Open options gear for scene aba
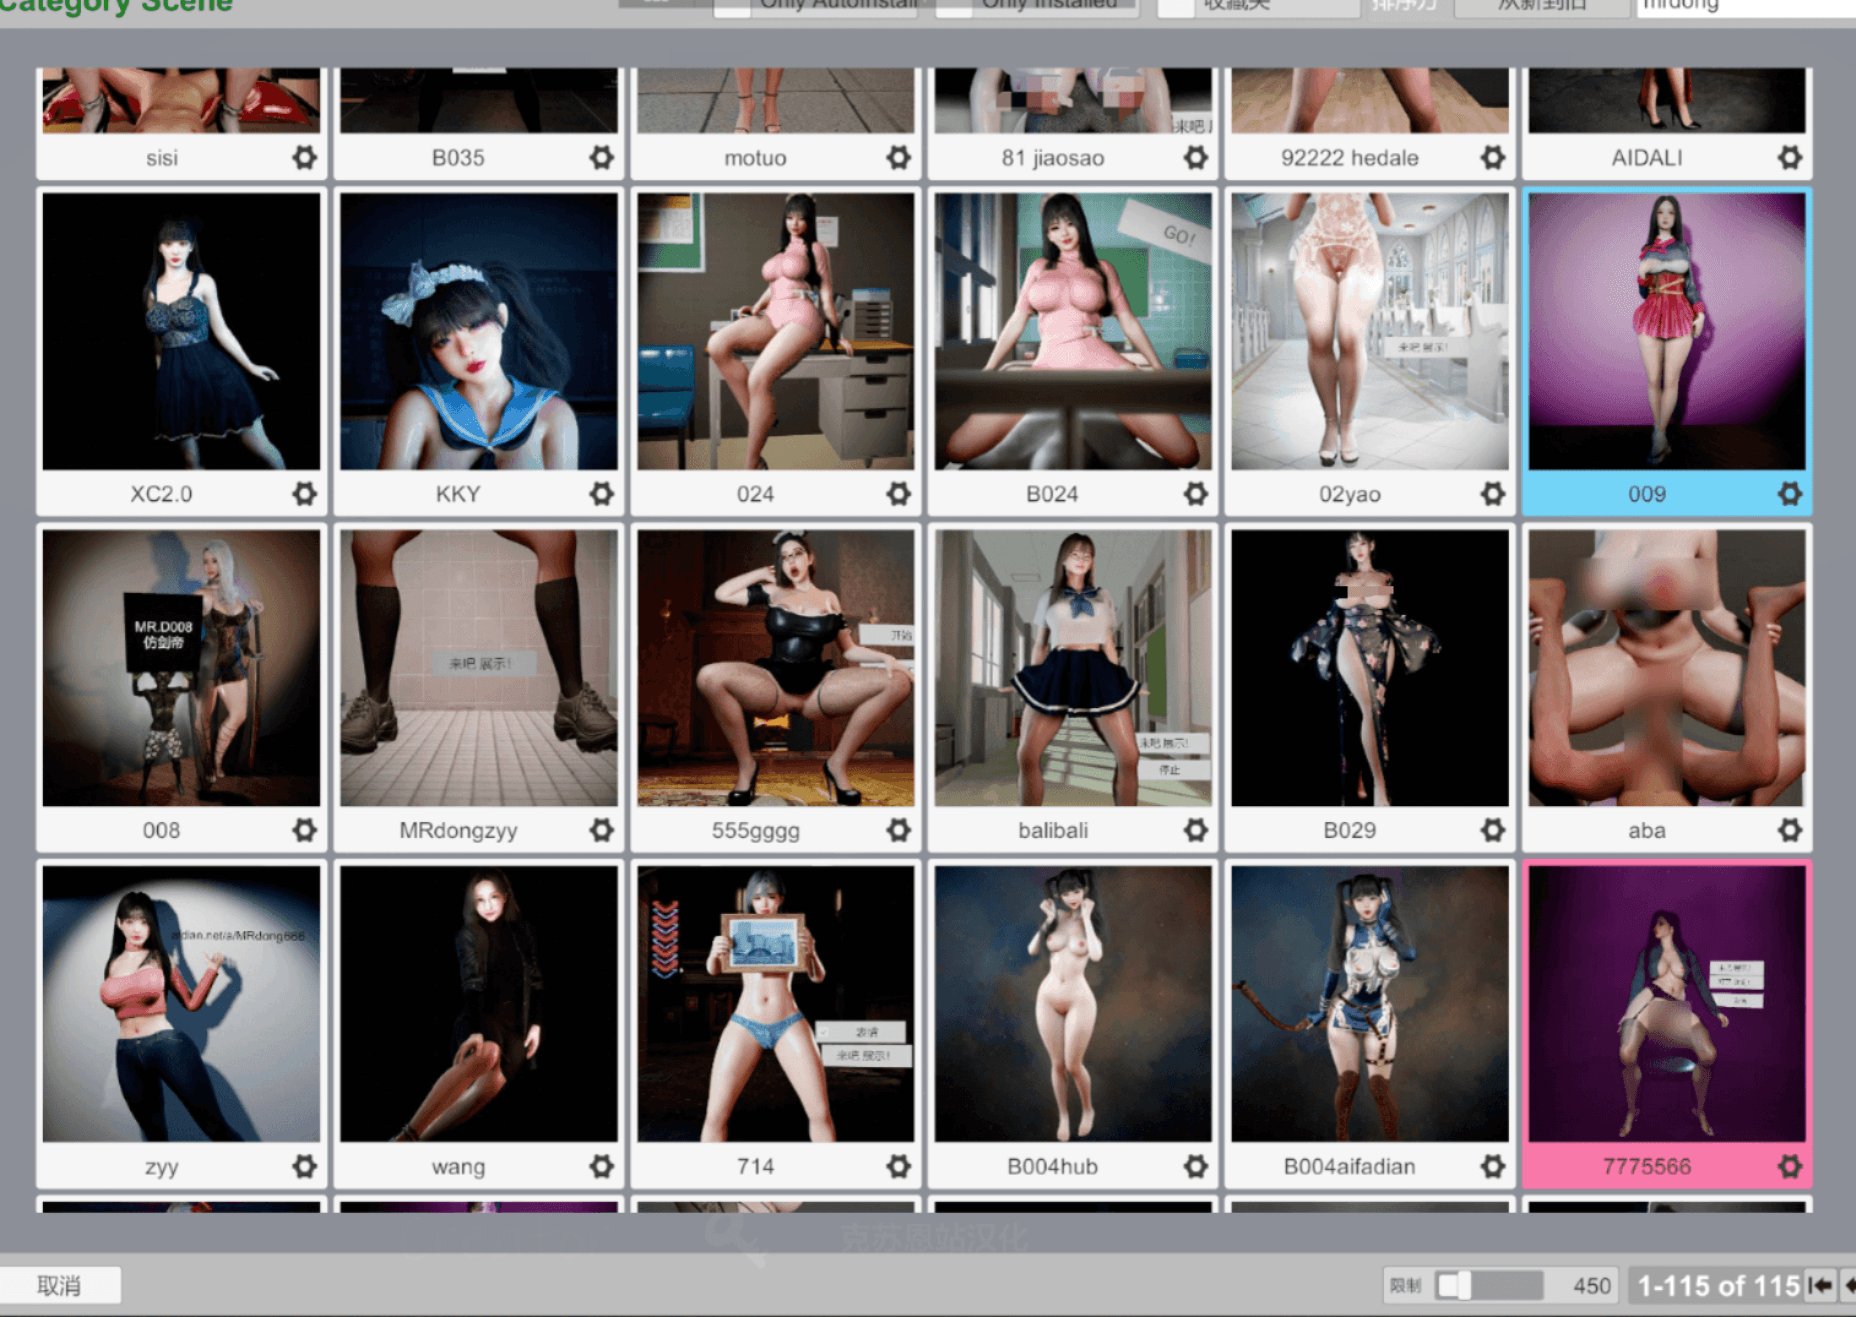This screenshot has width=1856, height=1317. tap(1789, 829)
